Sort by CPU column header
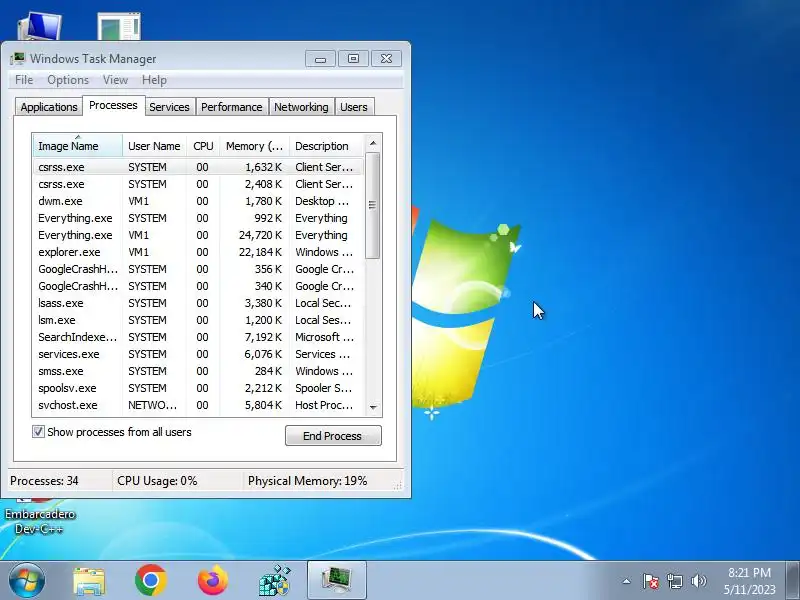 click(x=203, y=146)
